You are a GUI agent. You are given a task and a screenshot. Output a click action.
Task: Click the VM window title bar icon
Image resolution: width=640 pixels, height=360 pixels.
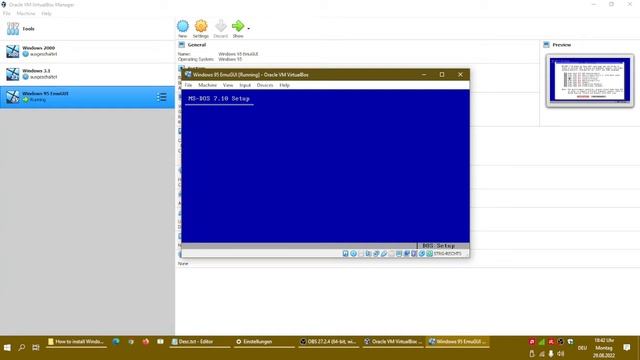click(x=188, y=74)
